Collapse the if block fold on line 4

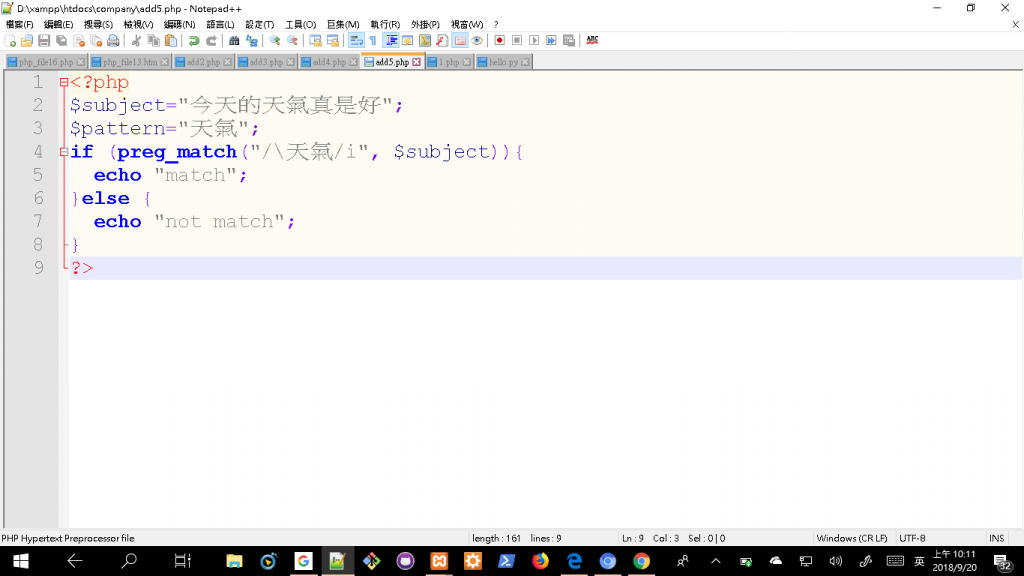[x=63, y=152]
